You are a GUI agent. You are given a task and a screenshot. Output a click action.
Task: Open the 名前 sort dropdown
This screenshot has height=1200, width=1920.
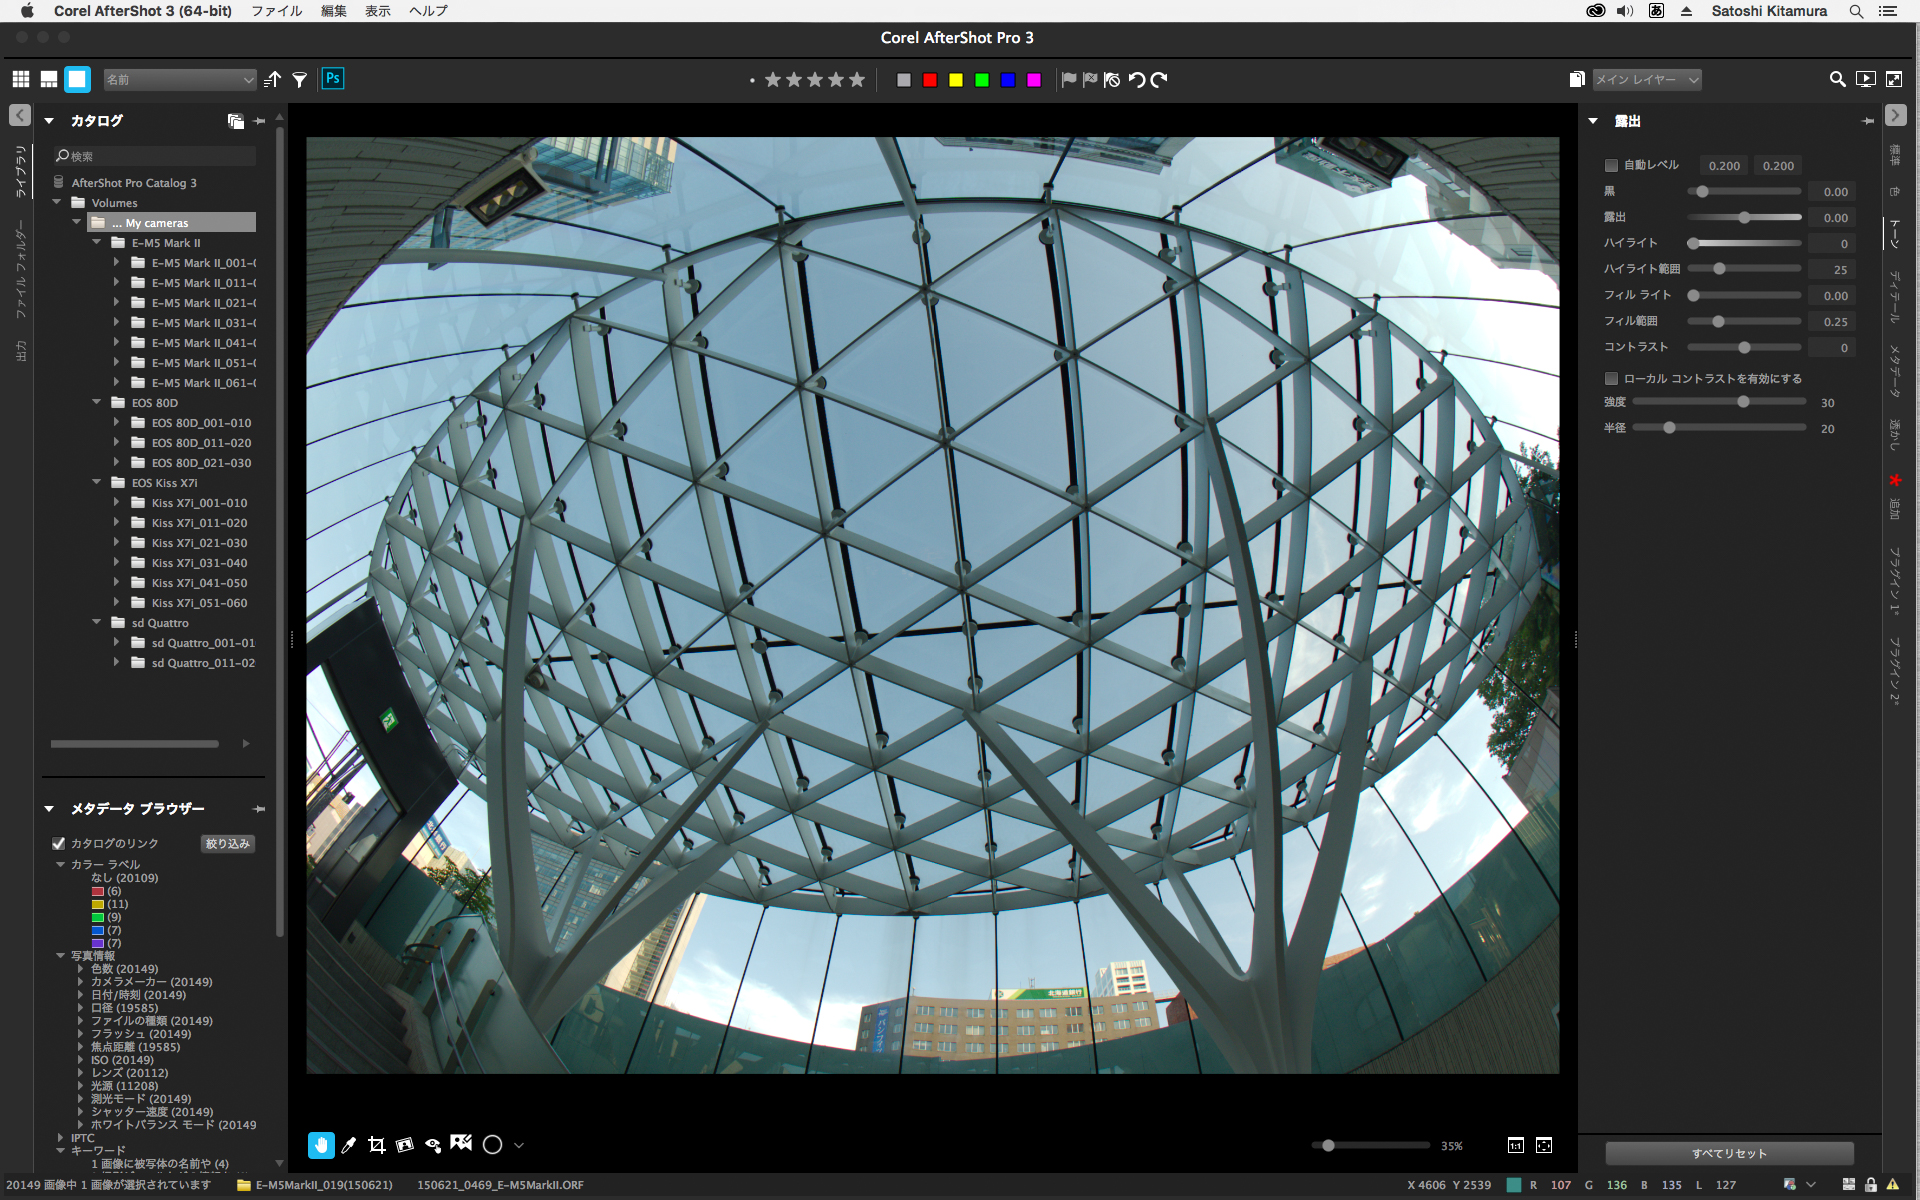coord(180,80)
